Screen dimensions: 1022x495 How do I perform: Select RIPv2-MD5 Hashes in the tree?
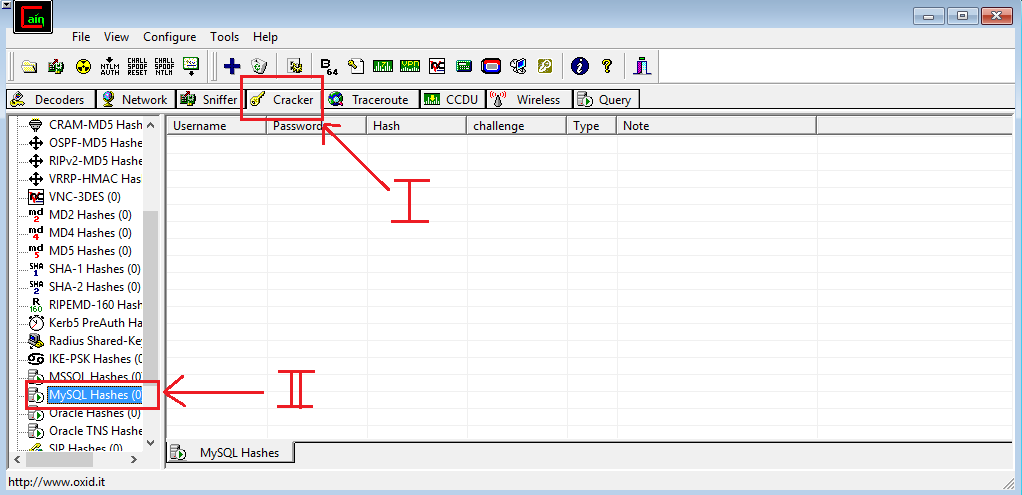95,160
